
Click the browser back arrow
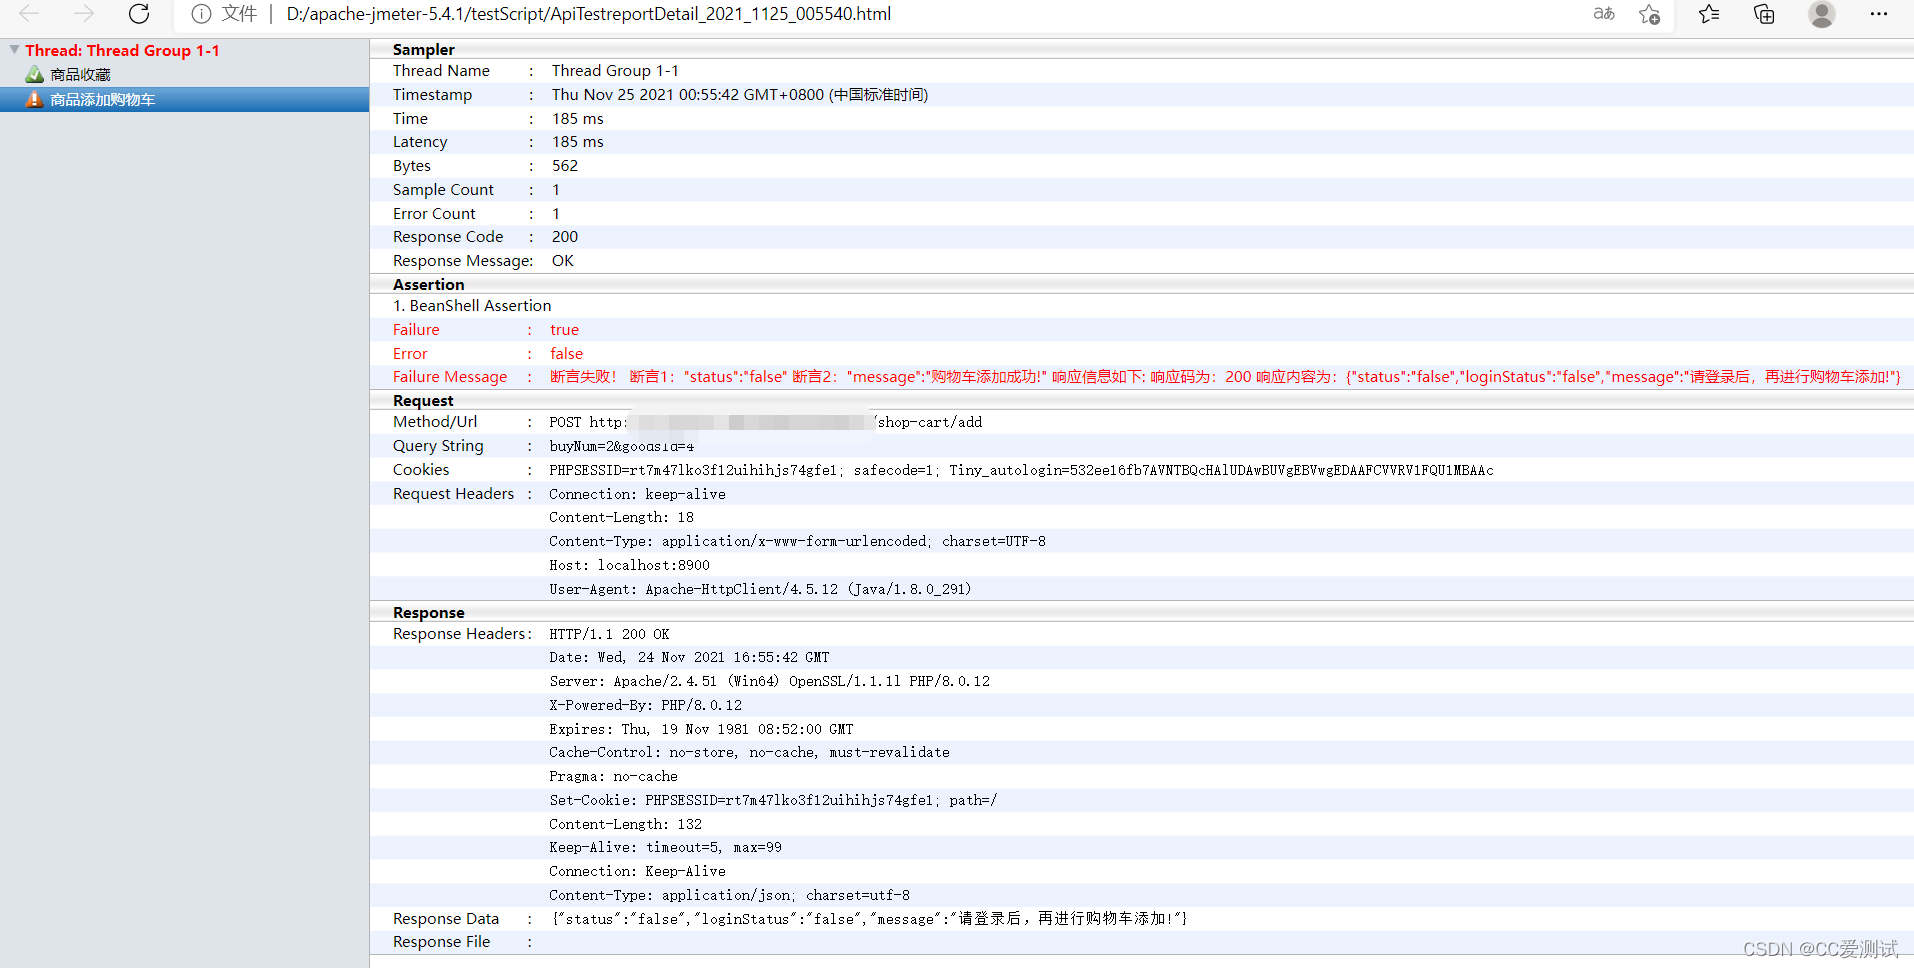click(x=29, y=14)
